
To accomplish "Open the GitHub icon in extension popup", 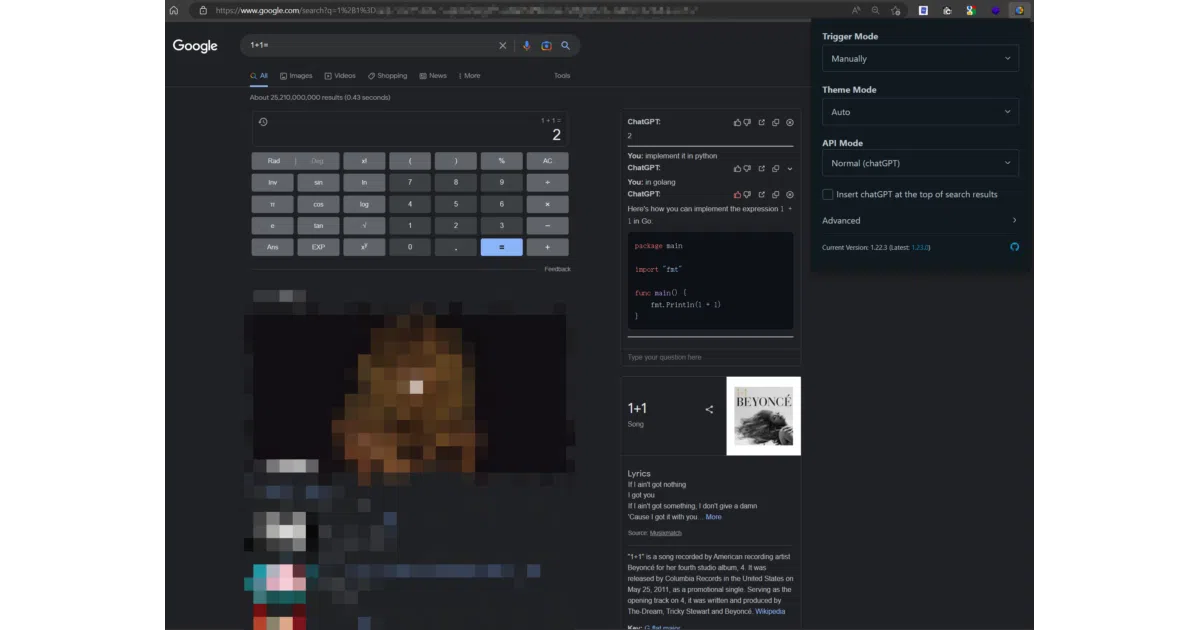I will pyautogui.click(x=1014, y=247).
